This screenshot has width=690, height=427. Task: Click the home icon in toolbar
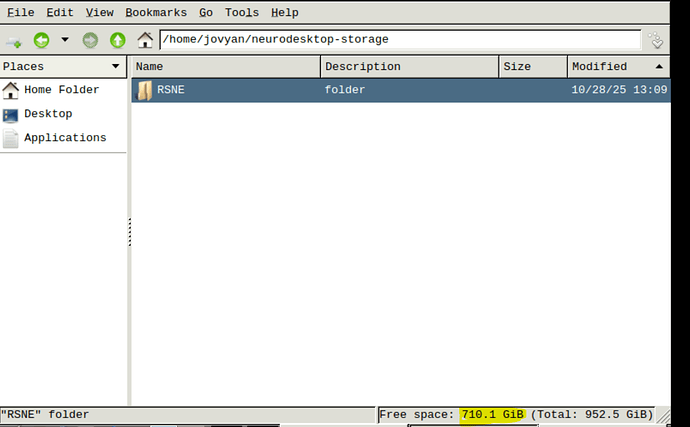pos(145,40)
